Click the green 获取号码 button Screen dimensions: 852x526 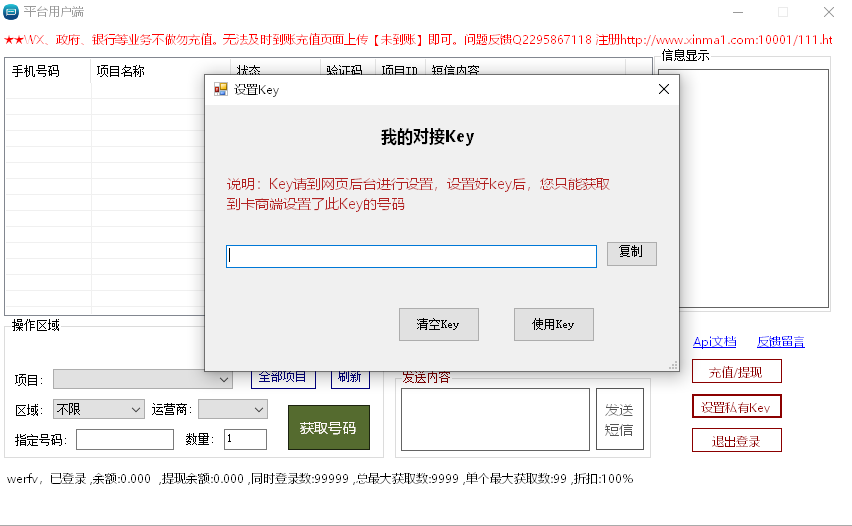click(x=328, y=428)
